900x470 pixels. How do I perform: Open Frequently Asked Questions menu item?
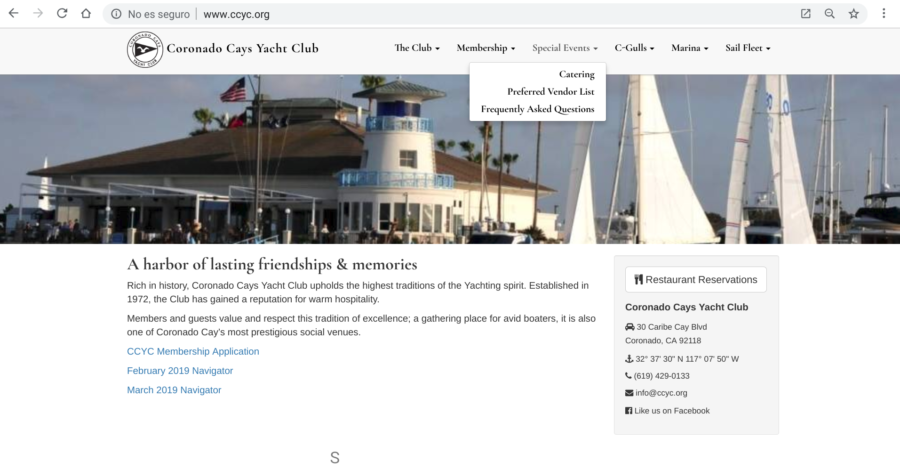(x=537, y=109)
